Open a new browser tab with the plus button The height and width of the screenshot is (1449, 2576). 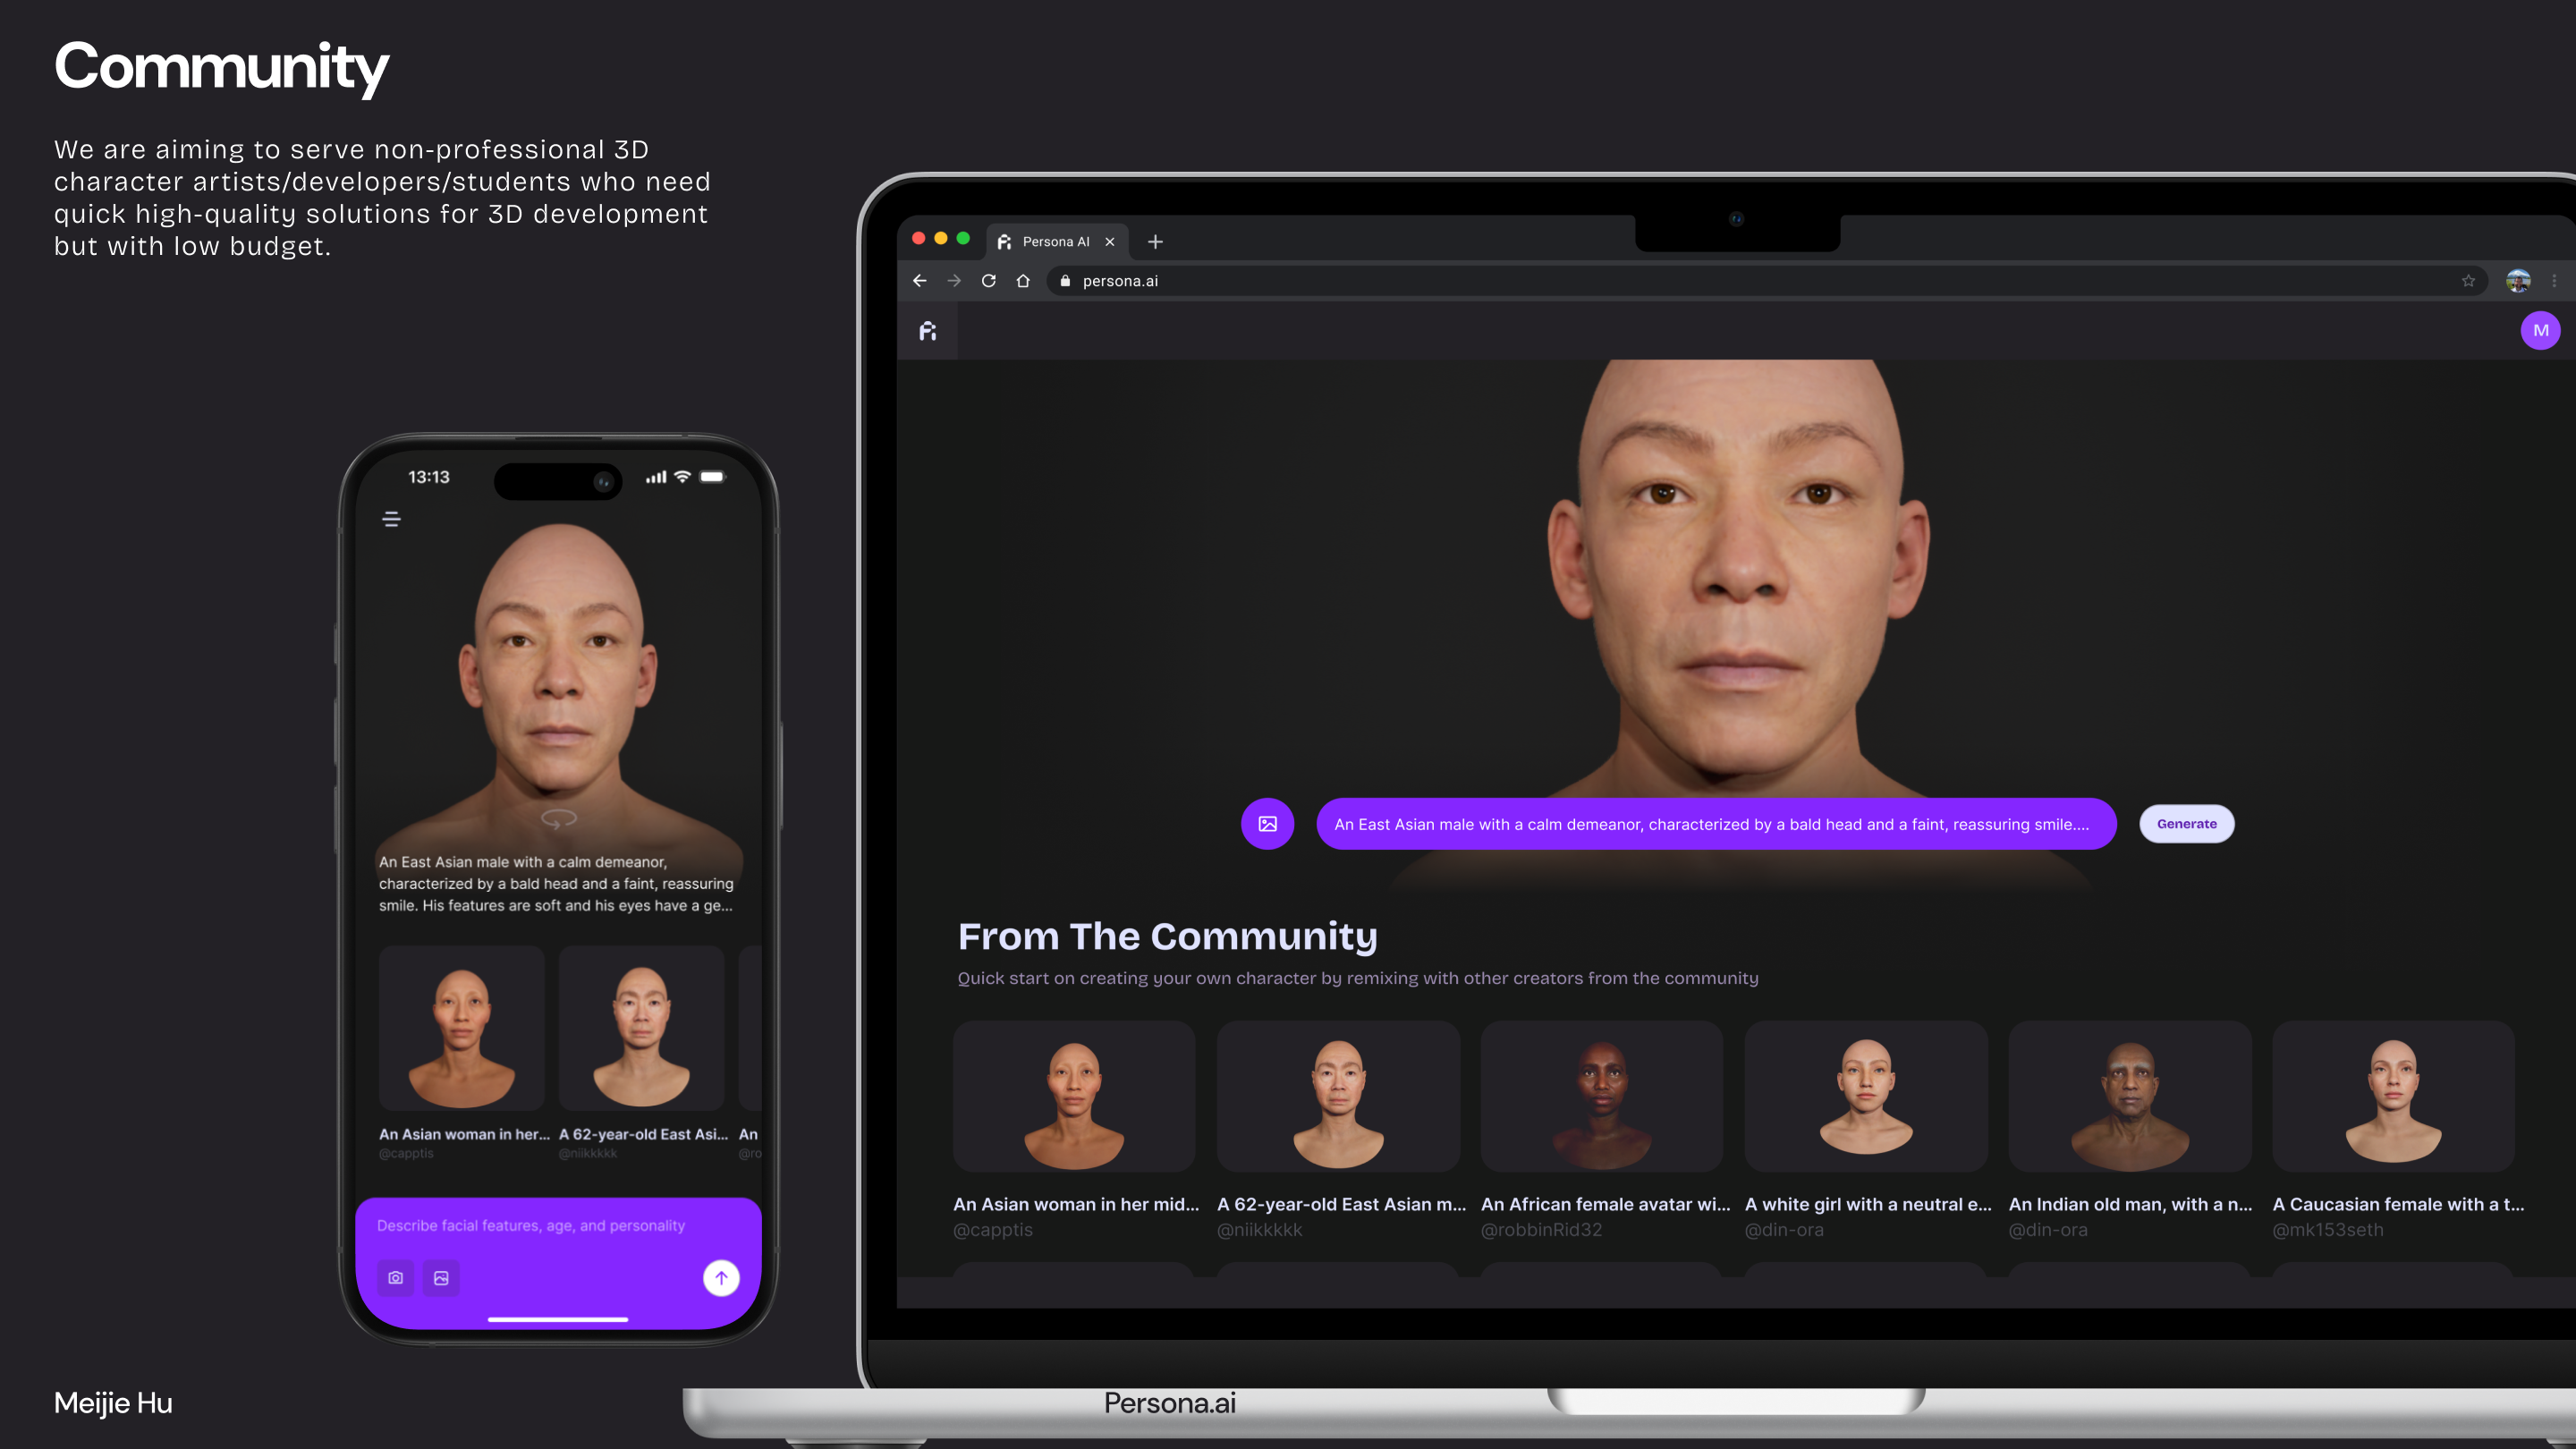pos(1155,241)
